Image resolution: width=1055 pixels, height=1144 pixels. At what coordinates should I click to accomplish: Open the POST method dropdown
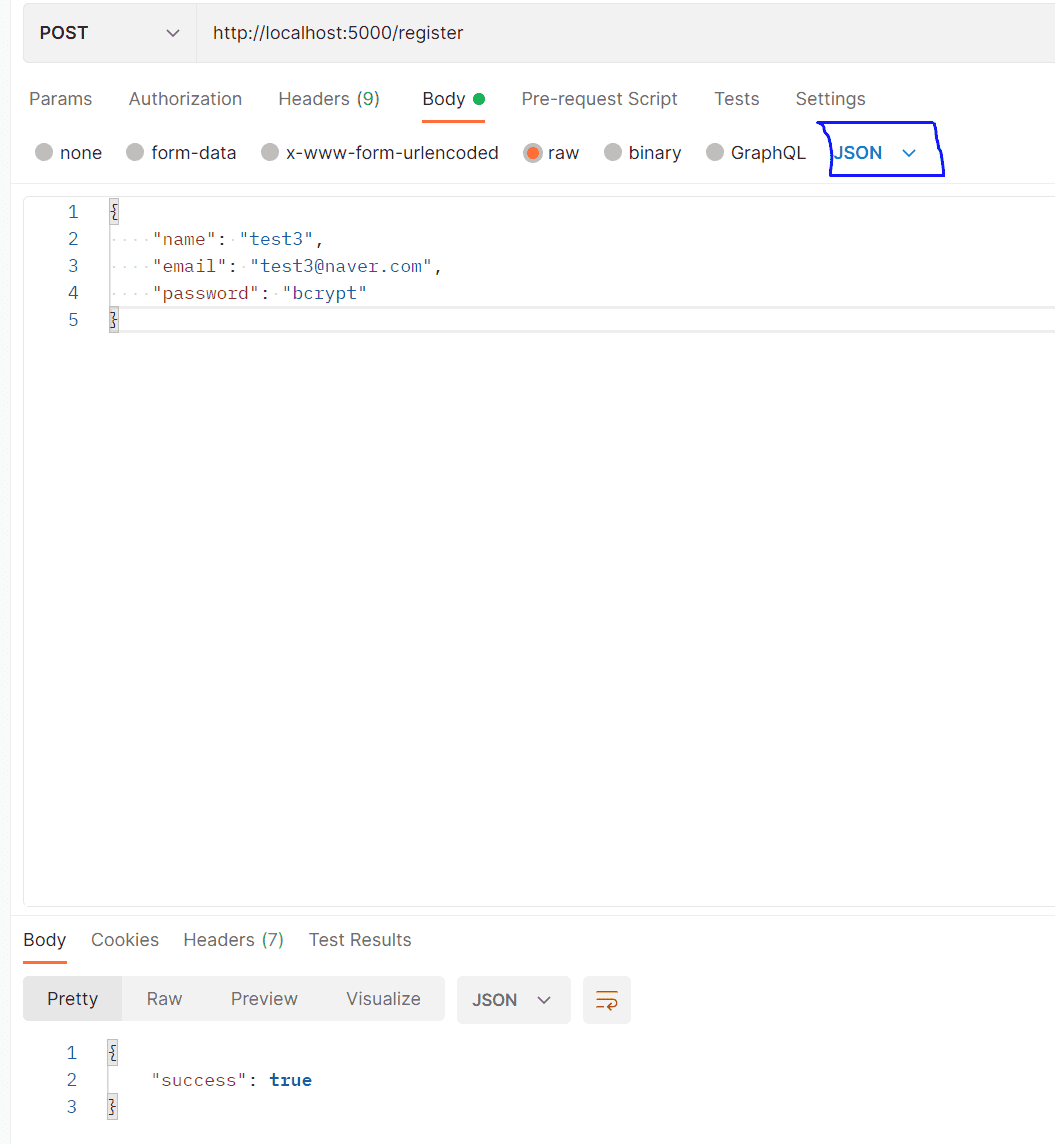pos(109,33)
